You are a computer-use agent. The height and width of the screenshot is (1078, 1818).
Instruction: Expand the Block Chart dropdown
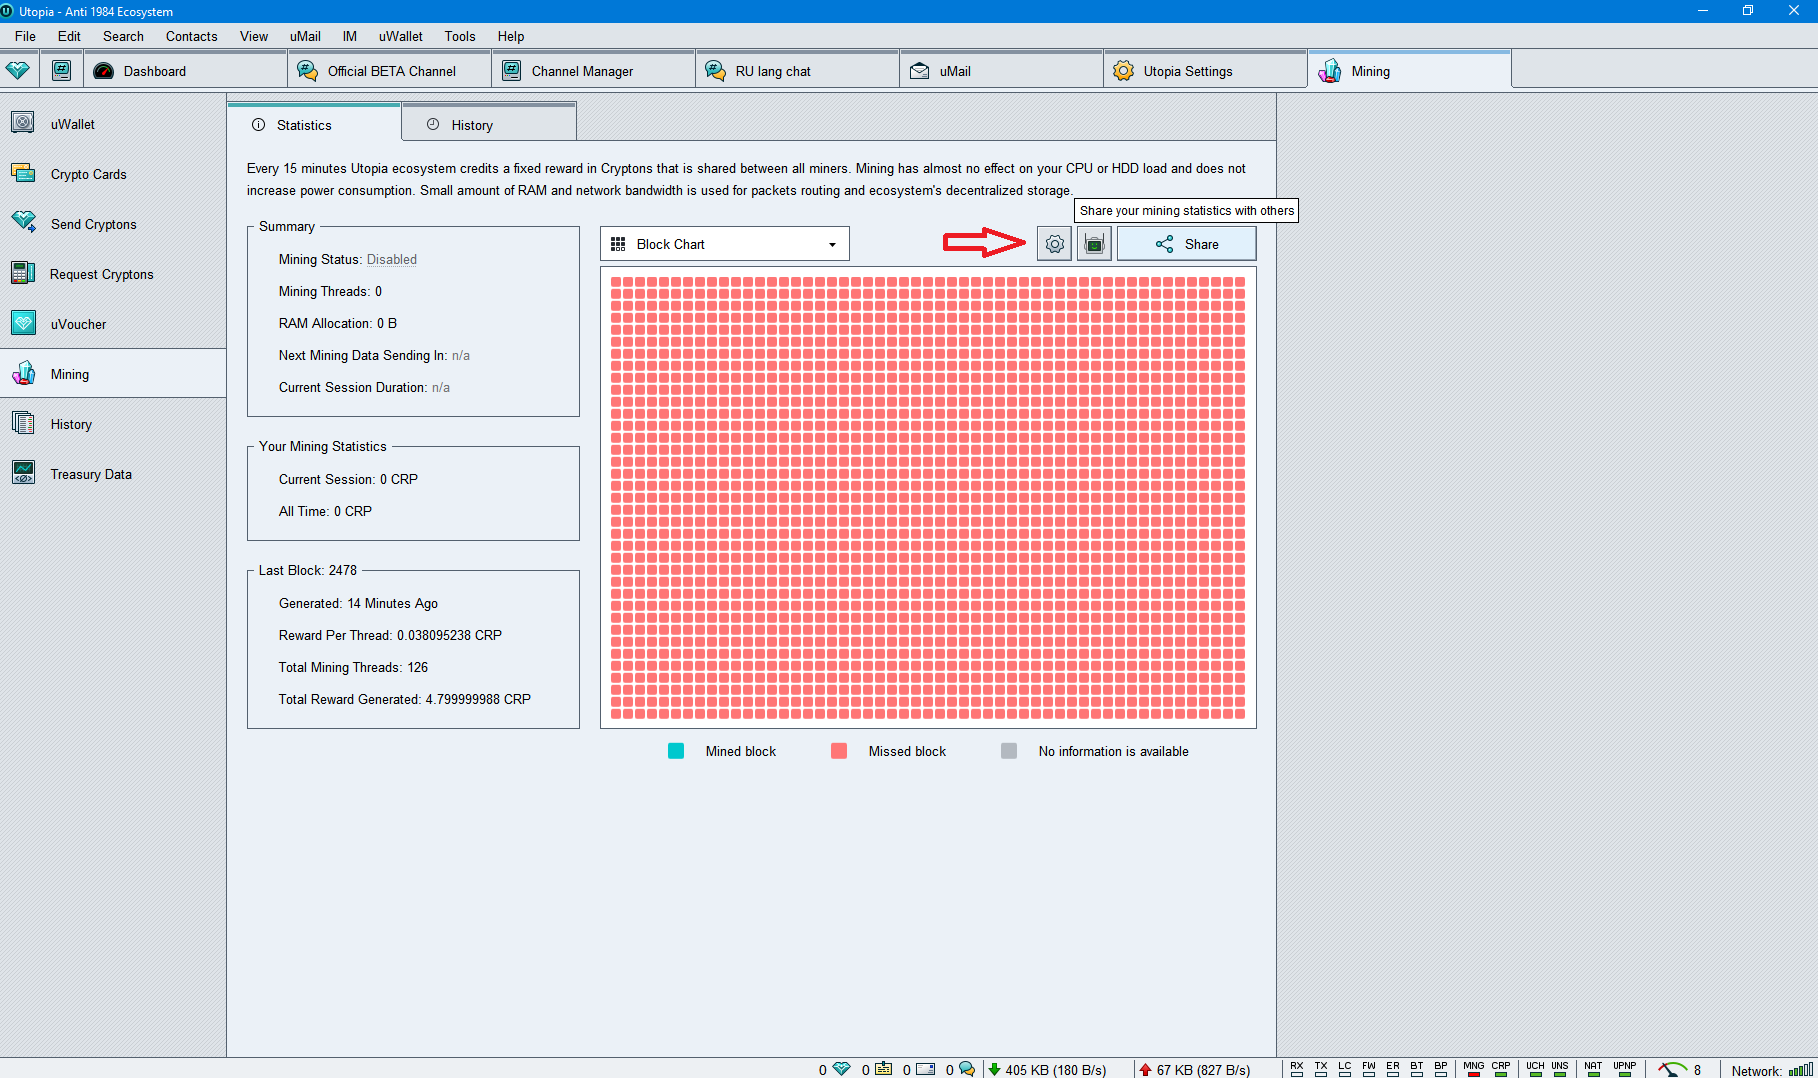coord(724,244)
